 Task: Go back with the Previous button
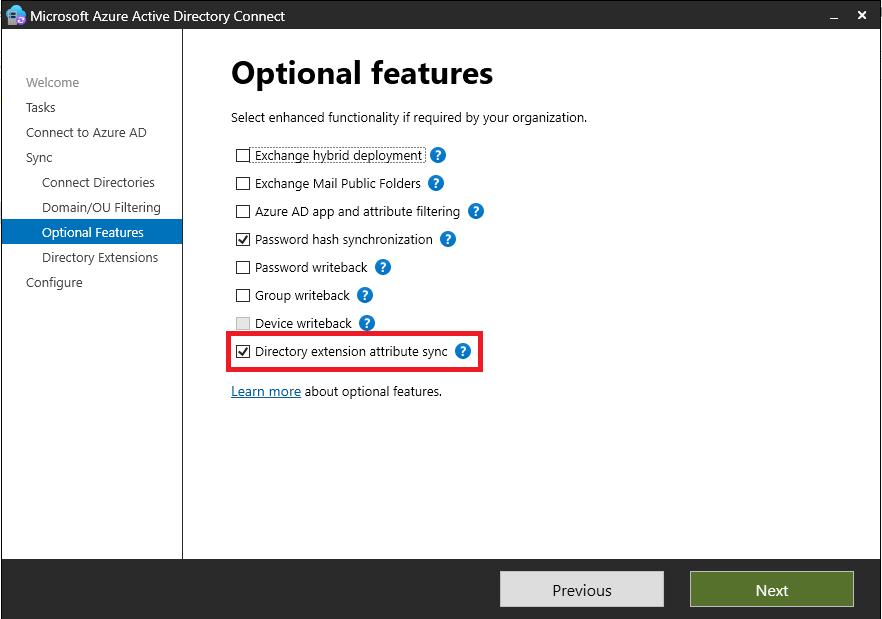pyautogui.click(x=581, y=590)
